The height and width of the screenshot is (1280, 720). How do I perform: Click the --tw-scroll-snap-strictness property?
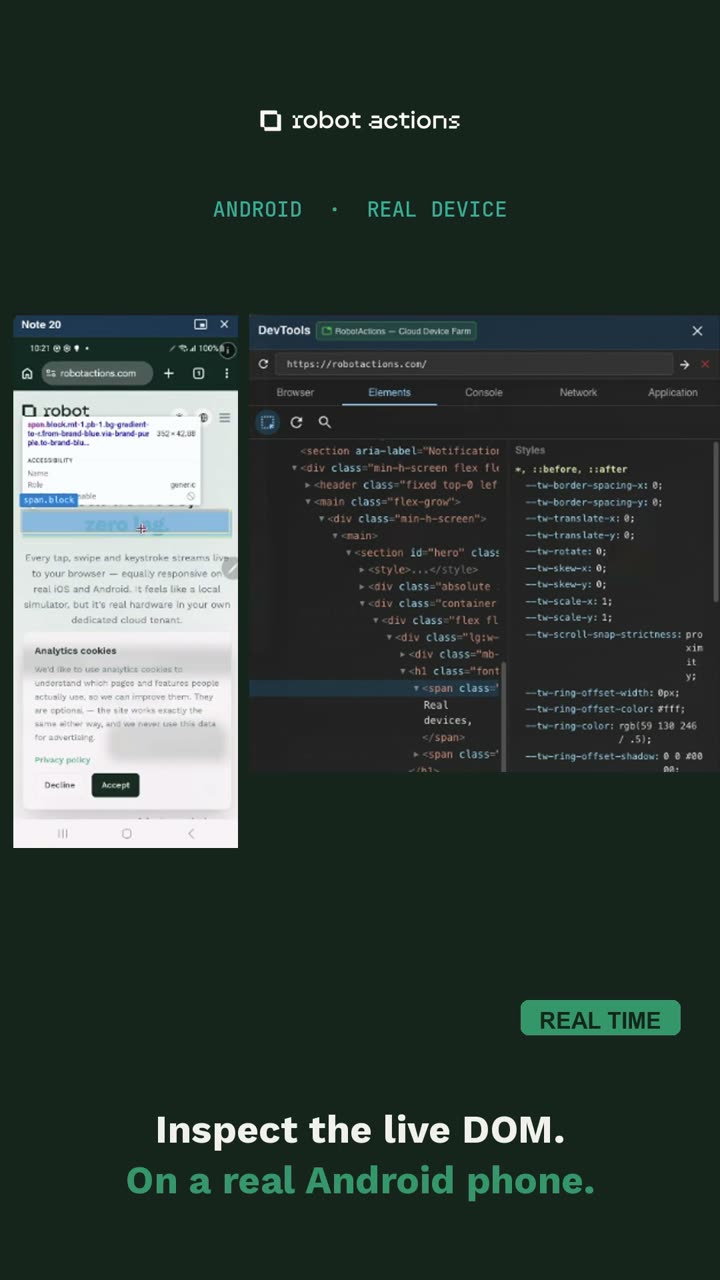pos(603,635)
